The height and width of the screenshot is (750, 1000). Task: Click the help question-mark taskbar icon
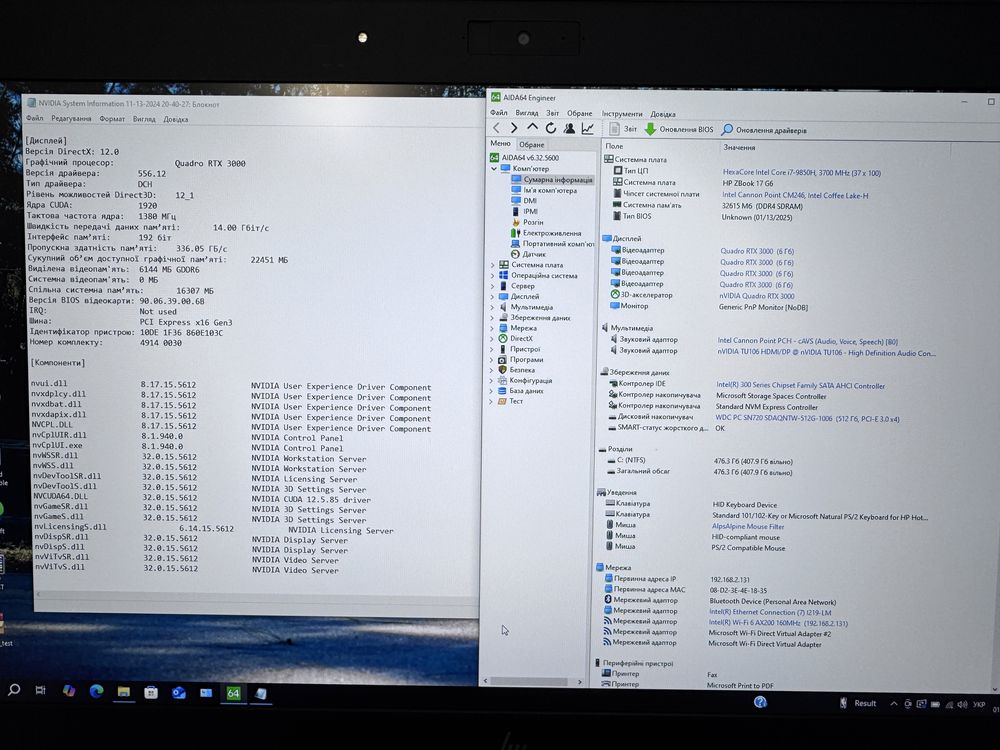760,702
